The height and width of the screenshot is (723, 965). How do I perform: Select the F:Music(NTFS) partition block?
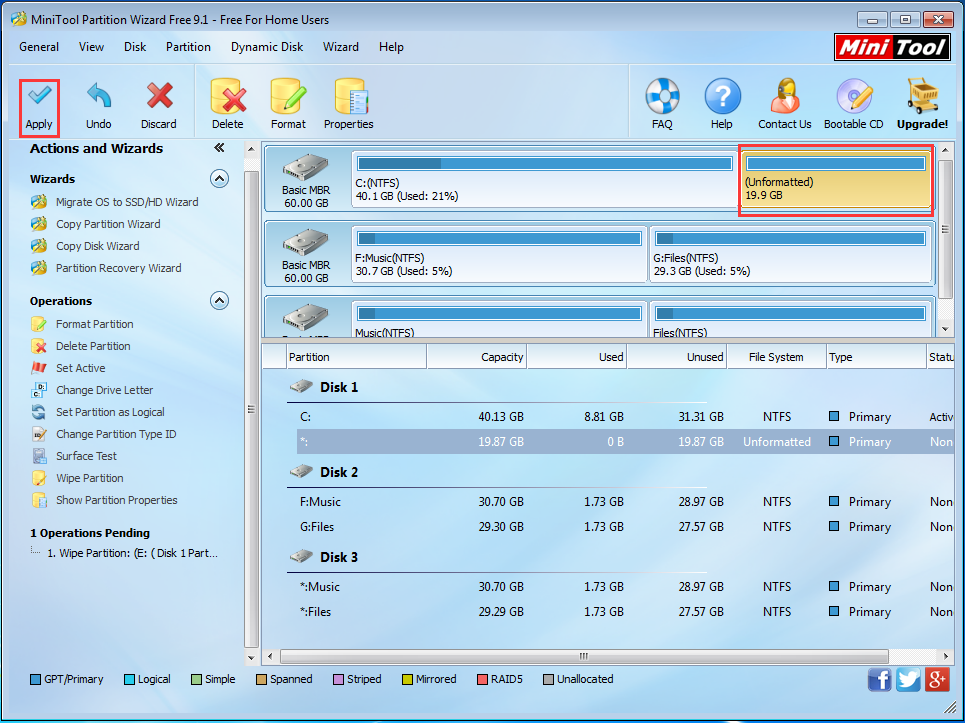499,255
